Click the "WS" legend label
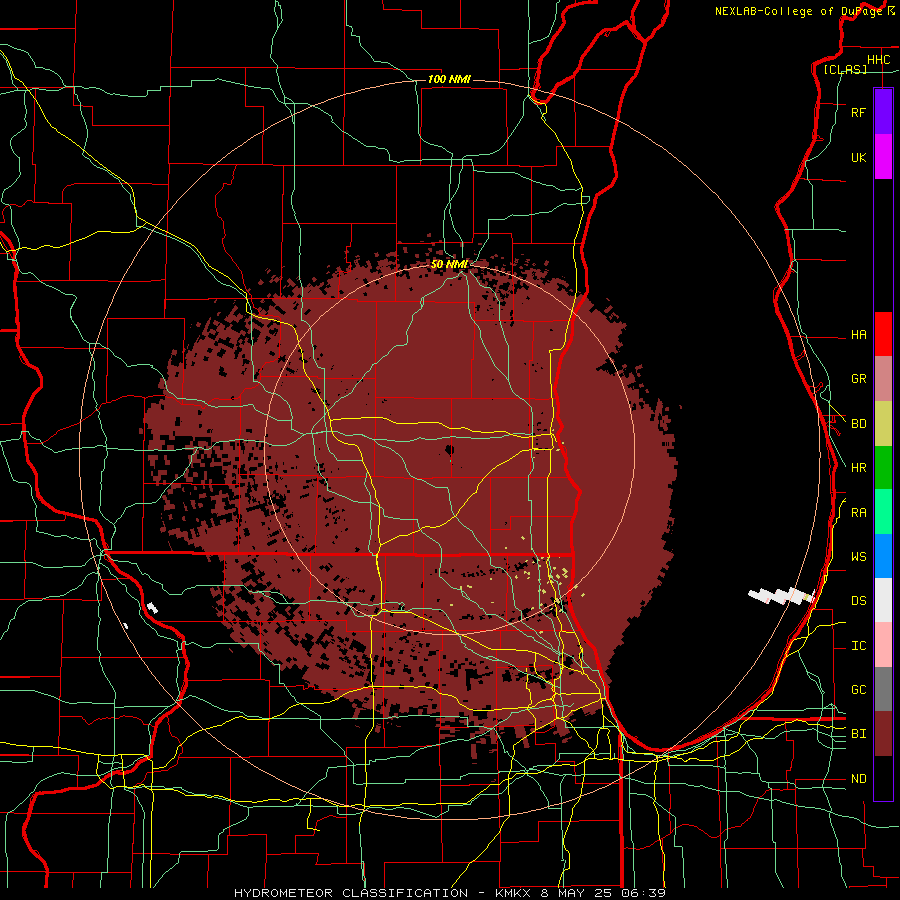Image resolution: width=900 pixels, height=900 pixels. coord(858,557)
